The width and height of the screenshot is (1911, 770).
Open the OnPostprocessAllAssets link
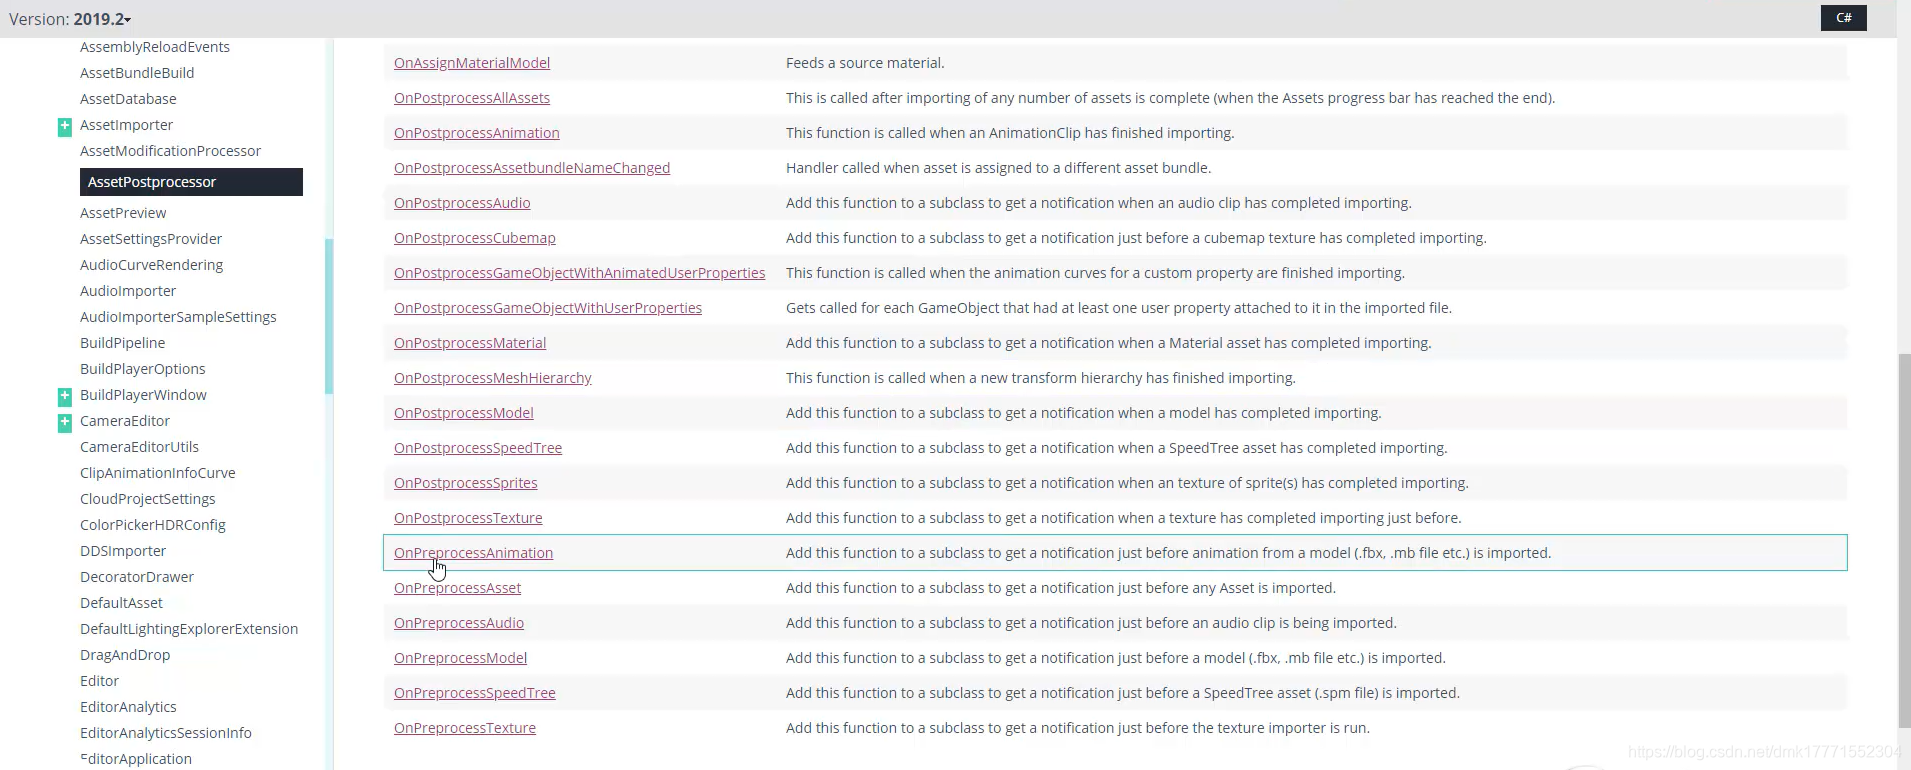click(x=472, y=98)
